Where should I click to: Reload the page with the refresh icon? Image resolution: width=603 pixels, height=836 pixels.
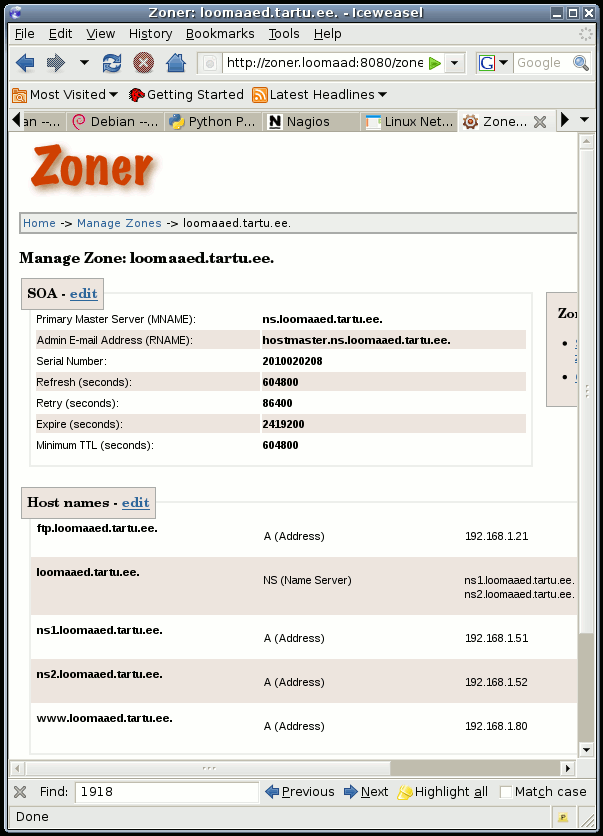click(111, 63)
